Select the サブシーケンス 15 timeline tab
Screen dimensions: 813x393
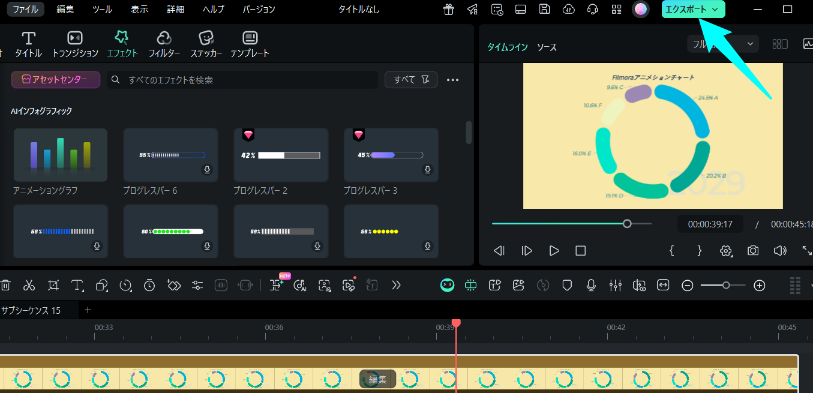[x=31, y=311]
